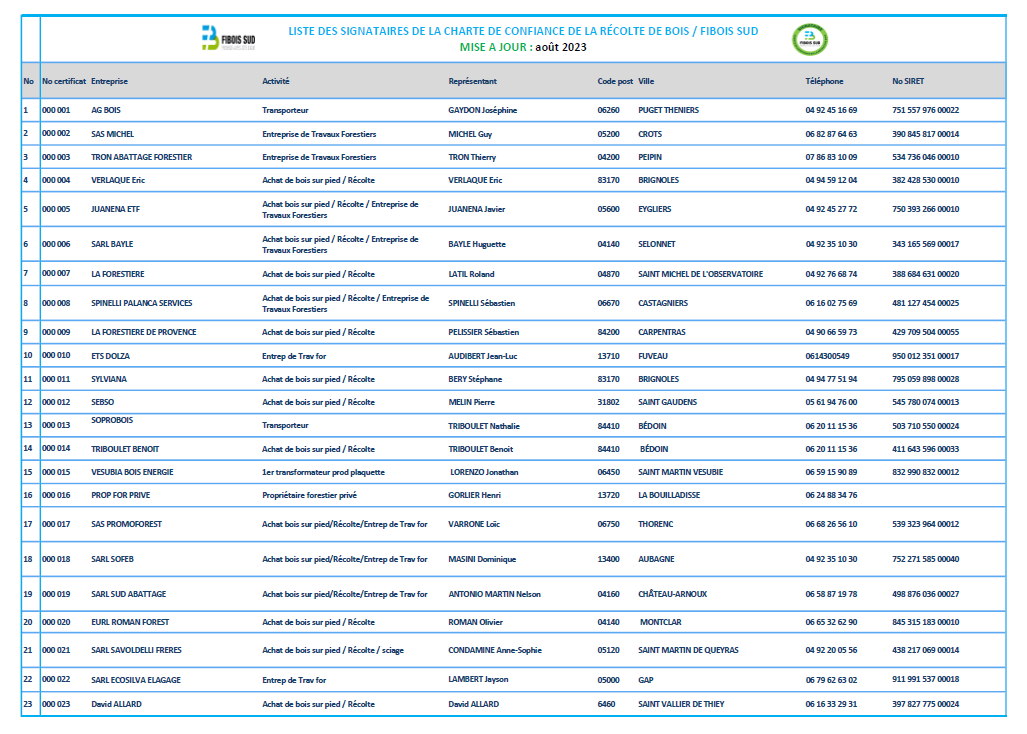Click SIRET '397 827 775 00024'

(925, 704)
